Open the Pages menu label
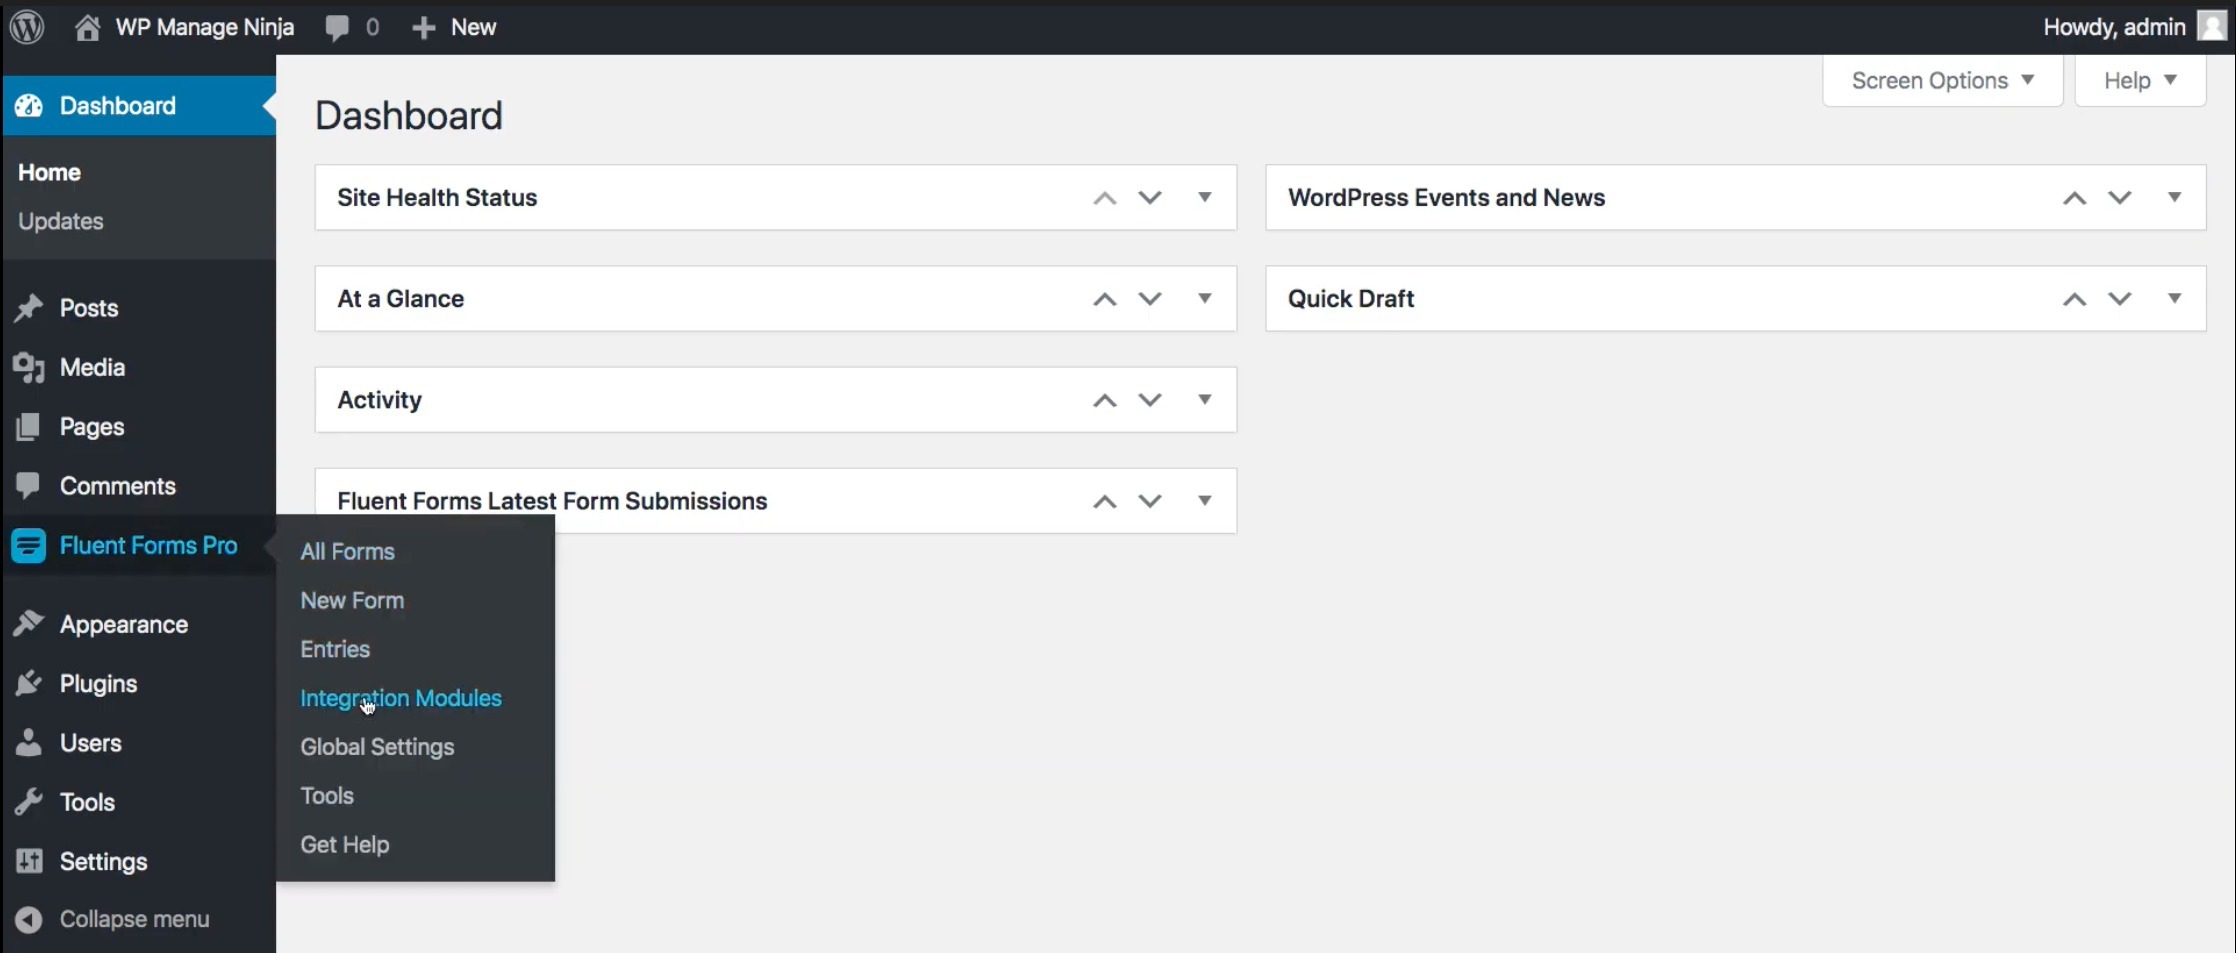The image size is (2236, 953). [x=92, y=427]
